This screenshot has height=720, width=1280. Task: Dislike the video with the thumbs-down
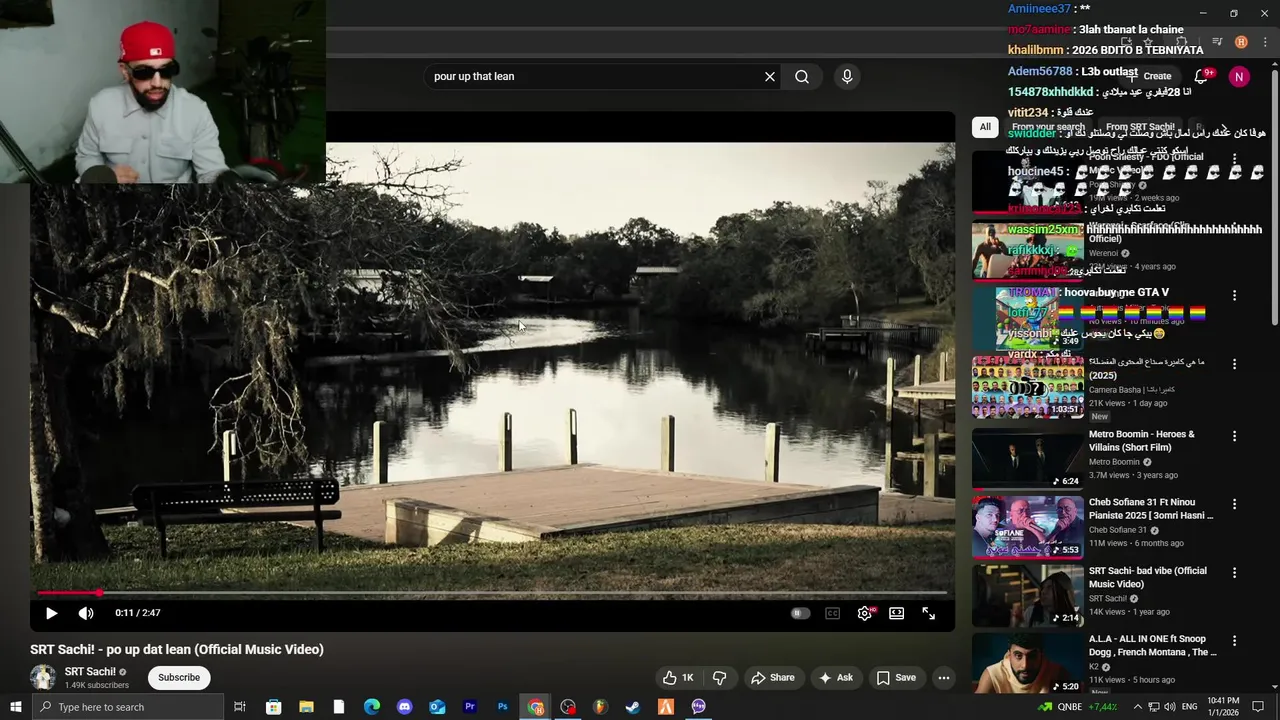tap(720, 677)
